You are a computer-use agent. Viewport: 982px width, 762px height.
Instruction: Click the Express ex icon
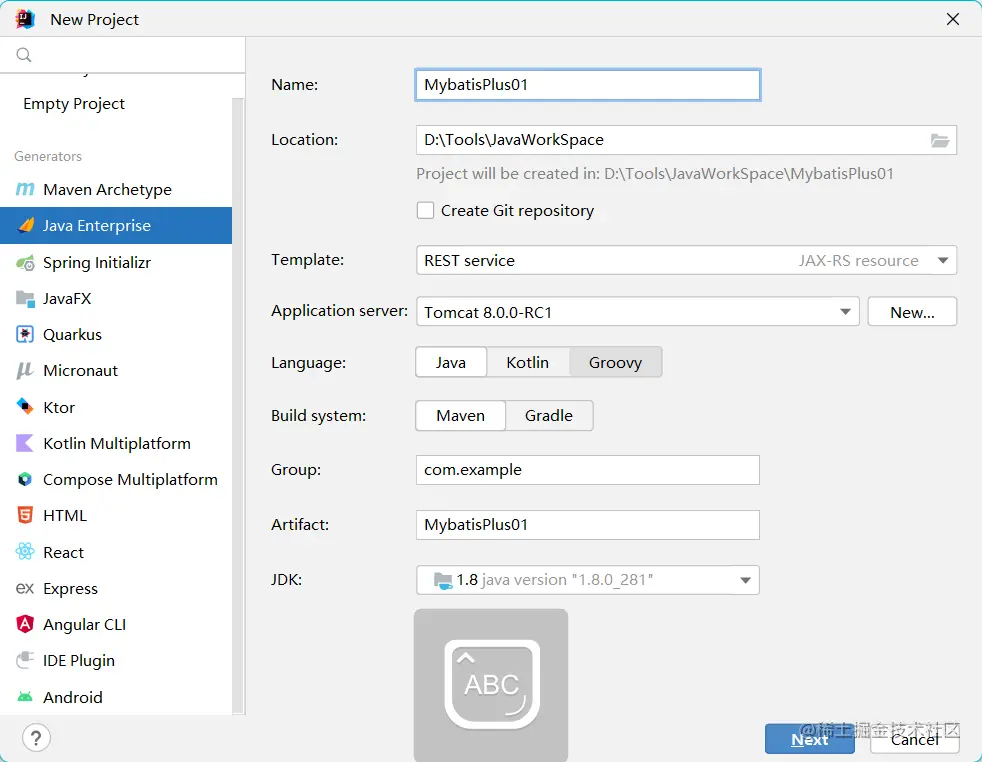[25, 588]
